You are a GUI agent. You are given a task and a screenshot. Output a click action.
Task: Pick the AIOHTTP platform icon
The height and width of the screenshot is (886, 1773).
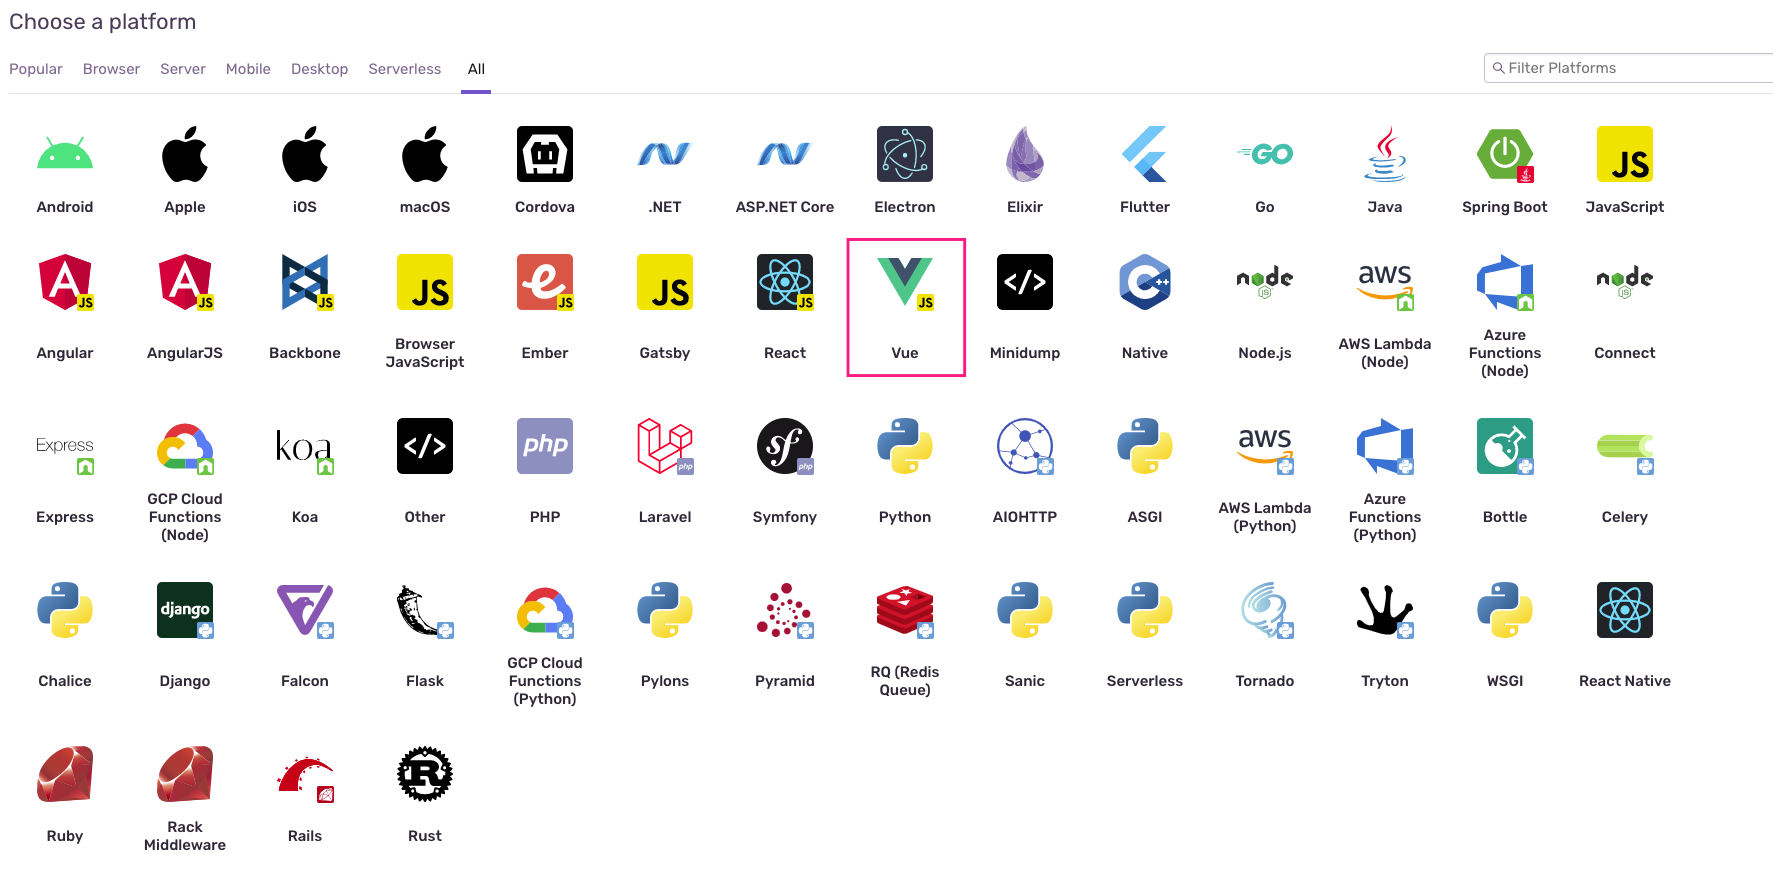[1025, 446]
